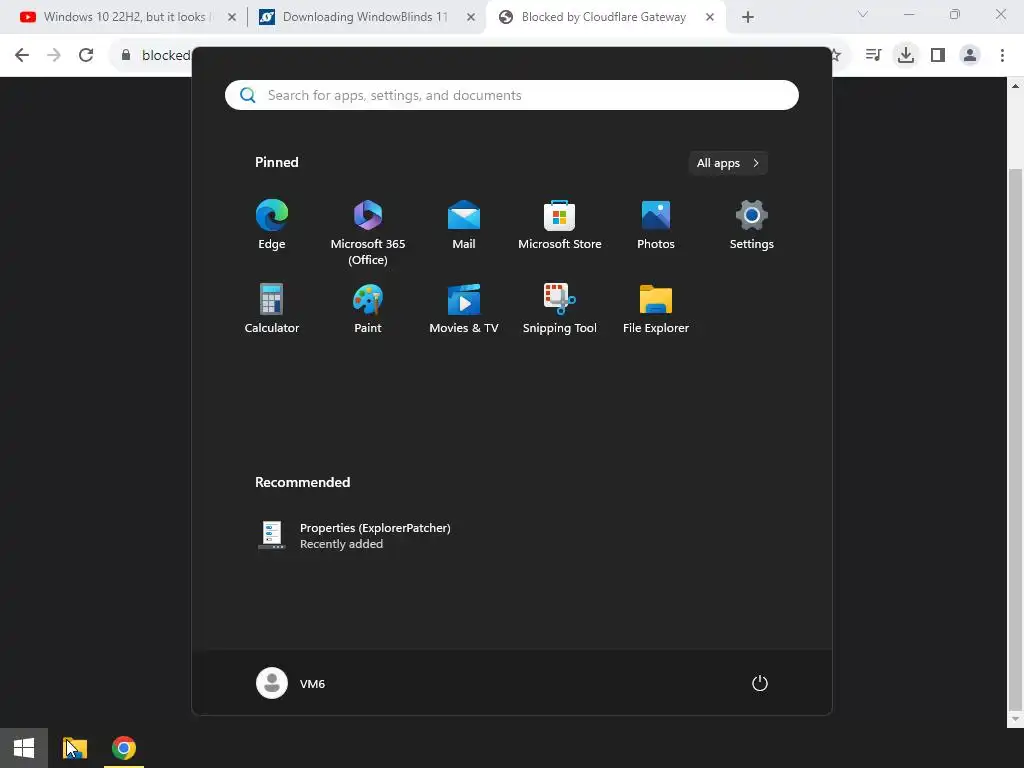
Task: Close the Downloading WindowBlinds 11 tab
Action: [471, 18]
